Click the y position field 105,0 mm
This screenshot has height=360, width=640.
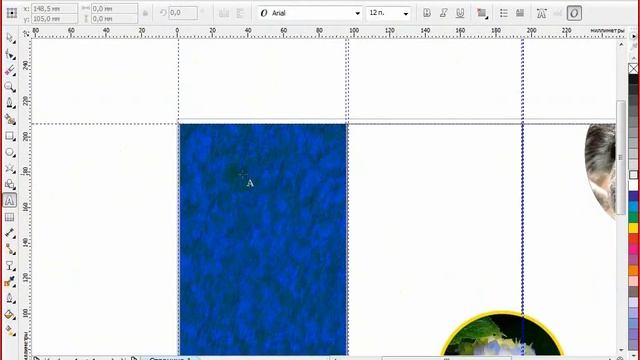click(x=54, y=18)
